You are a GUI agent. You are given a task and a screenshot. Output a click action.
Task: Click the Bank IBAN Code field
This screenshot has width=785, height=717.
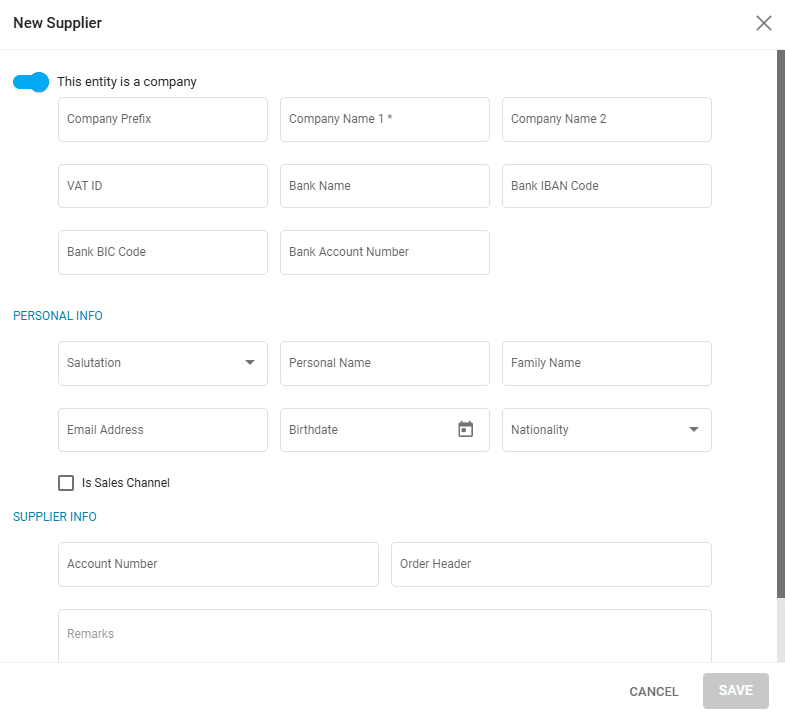(x=606, y=186)
